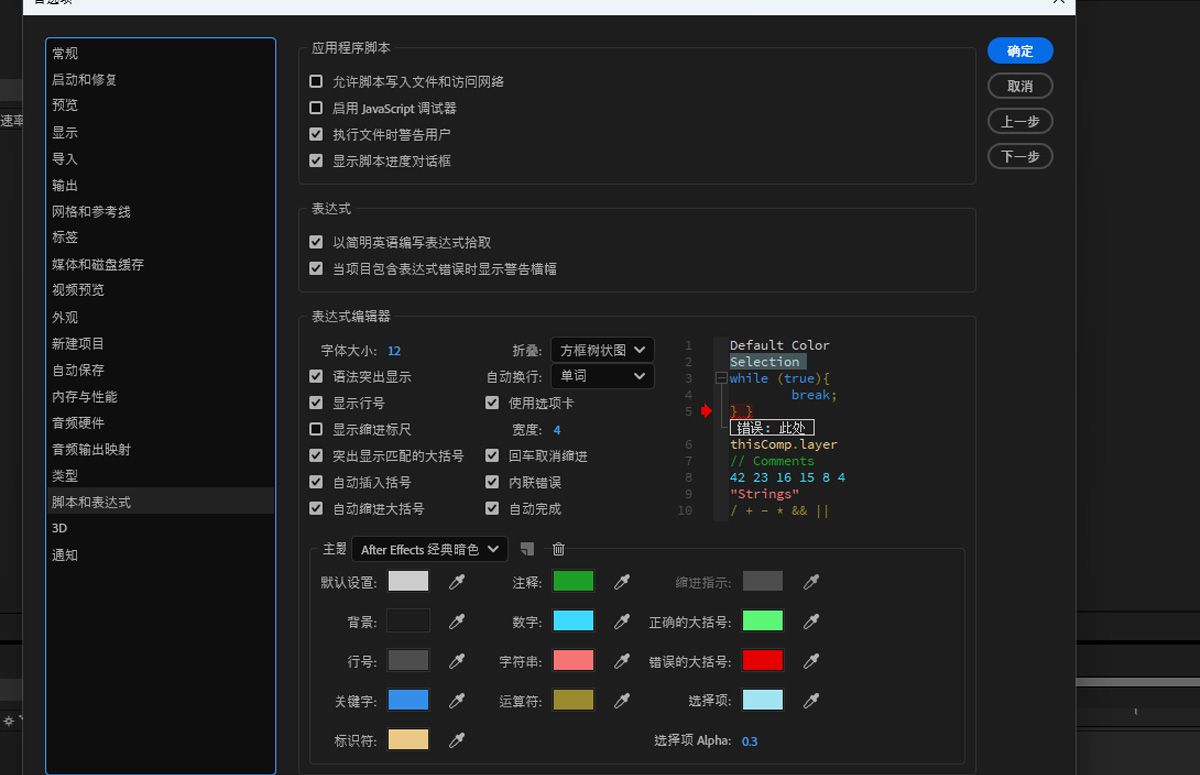Screen dimensions: 1200x775
Task: 点击默认设置颜色旁的吸管图标
Action: 457,580
